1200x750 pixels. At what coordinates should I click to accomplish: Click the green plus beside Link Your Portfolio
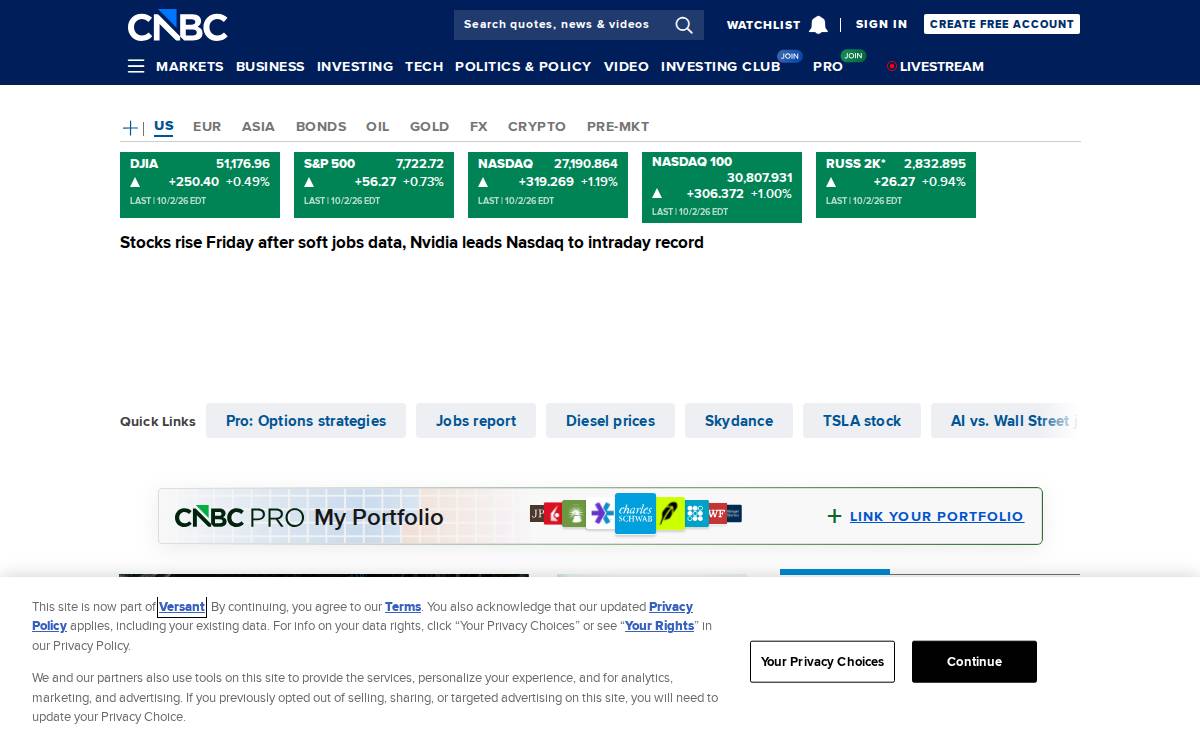point(834,516)
